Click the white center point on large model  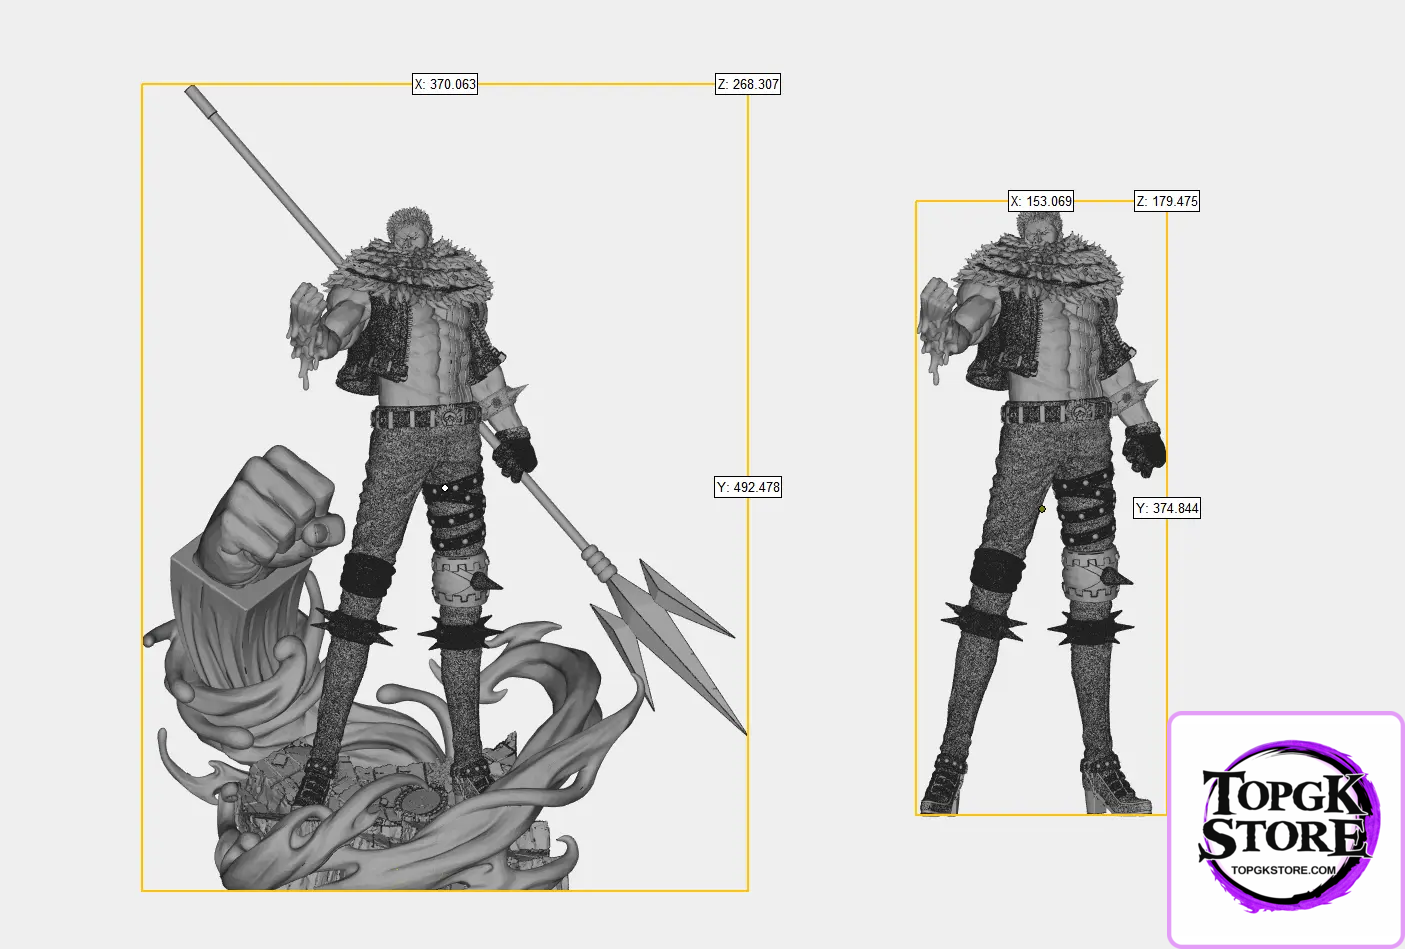click(445, 488)
